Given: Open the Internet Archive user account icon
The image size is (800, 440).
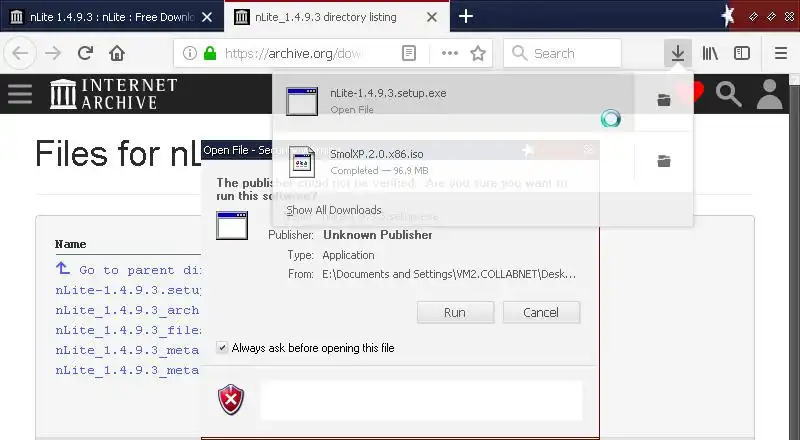Looking at the screenshot, I should pos(769,94).
